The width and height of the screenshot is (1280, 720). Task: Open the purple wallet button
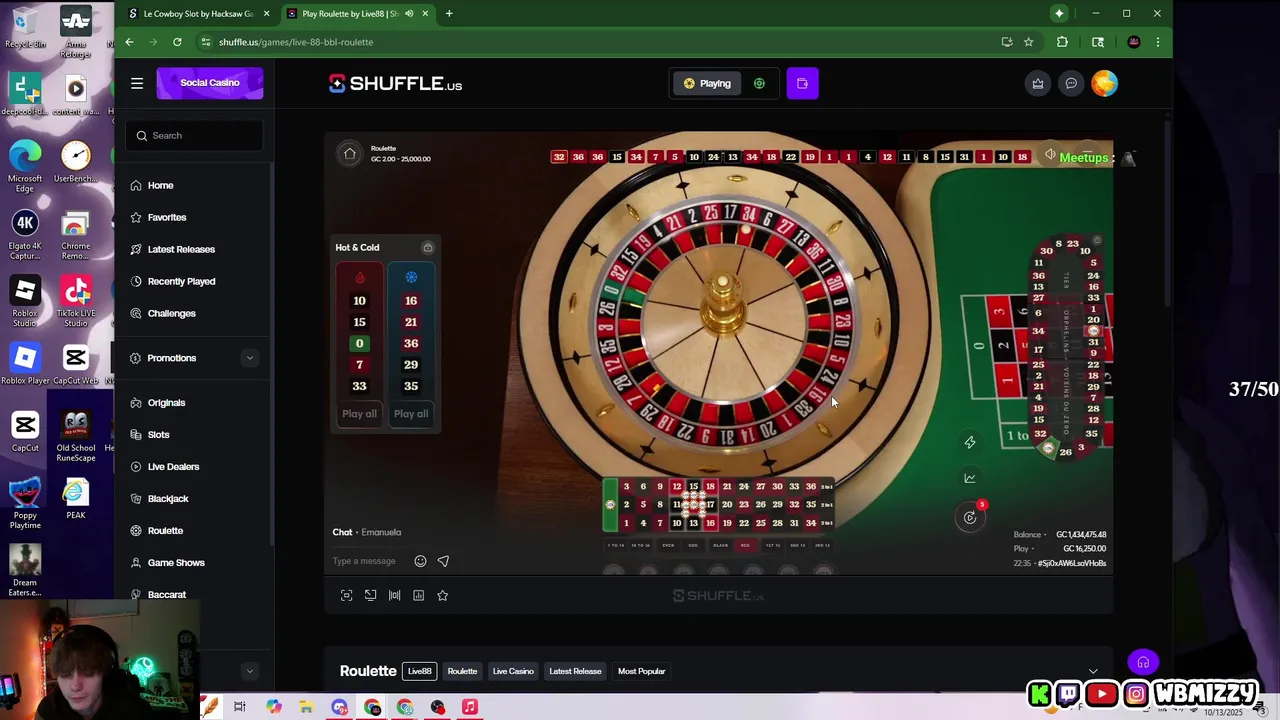click(x=802, y=83)
